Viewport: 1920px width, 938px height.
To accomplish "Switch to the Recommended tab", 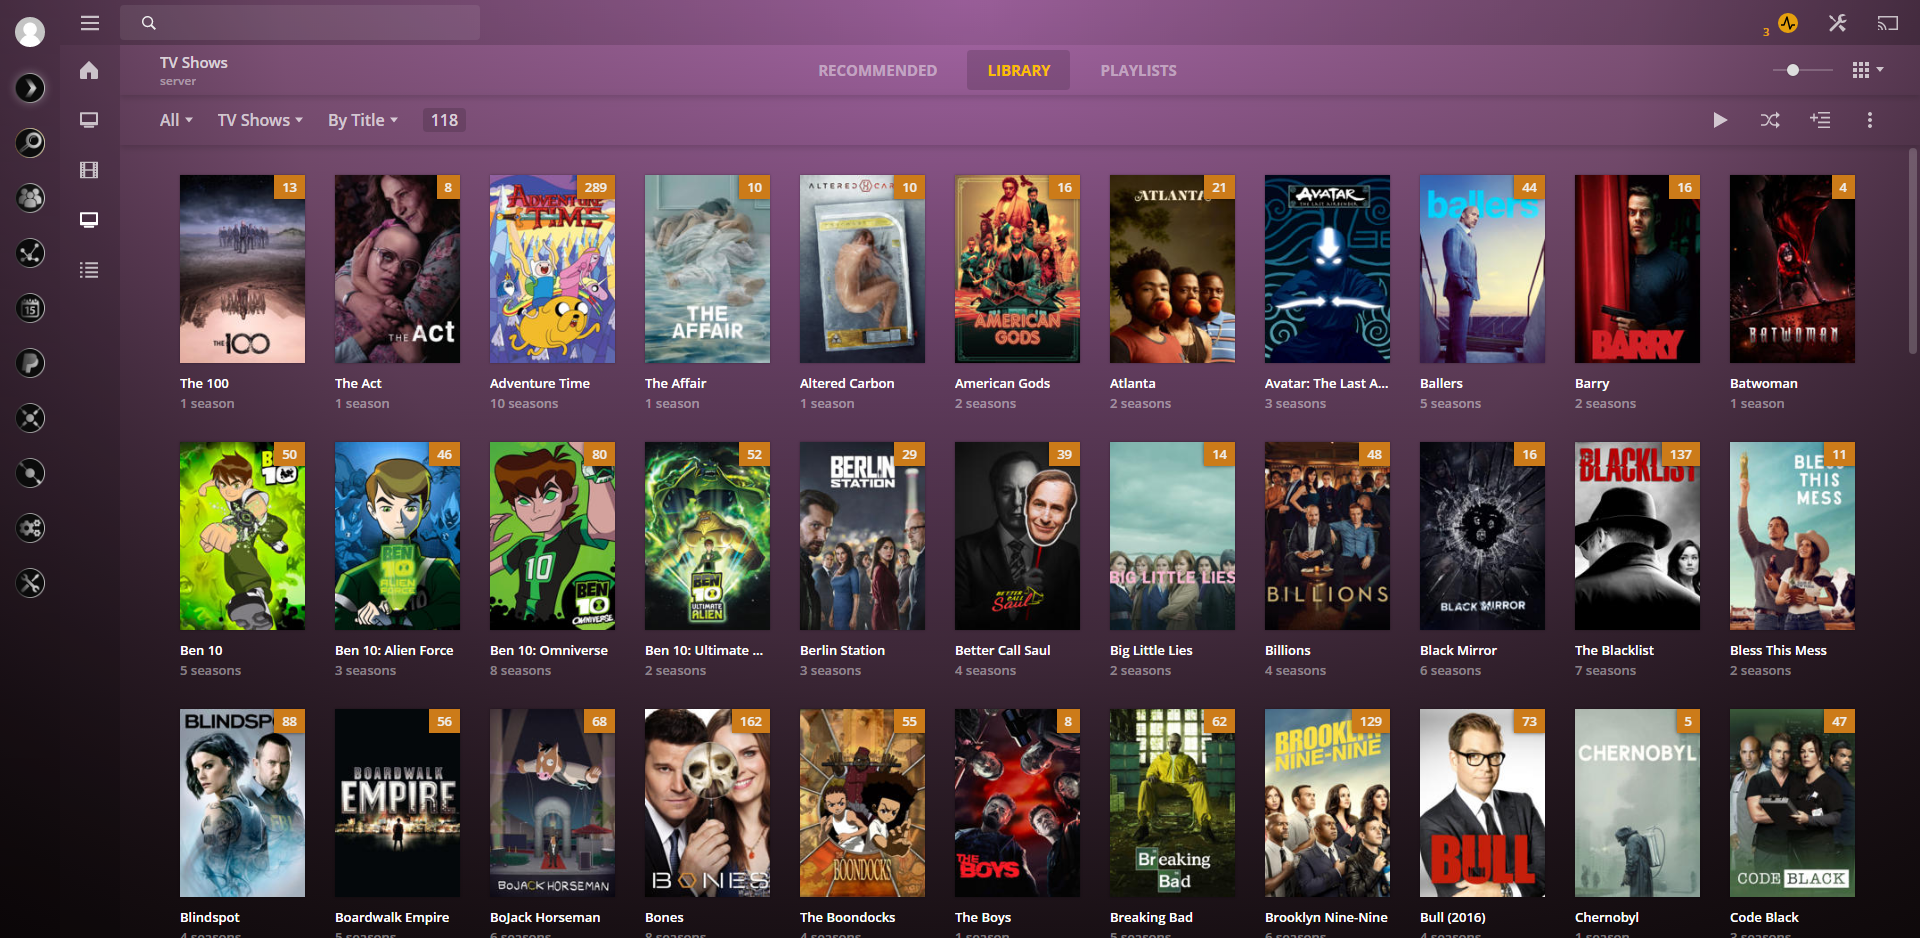I will point(877,71).
